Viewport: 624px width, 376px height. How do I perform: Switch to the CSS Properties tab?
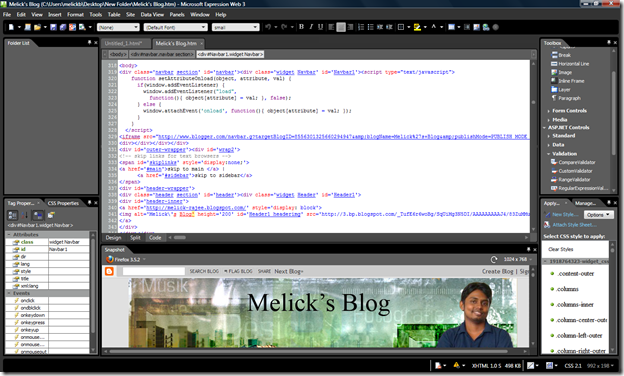[x=63, y=203]
